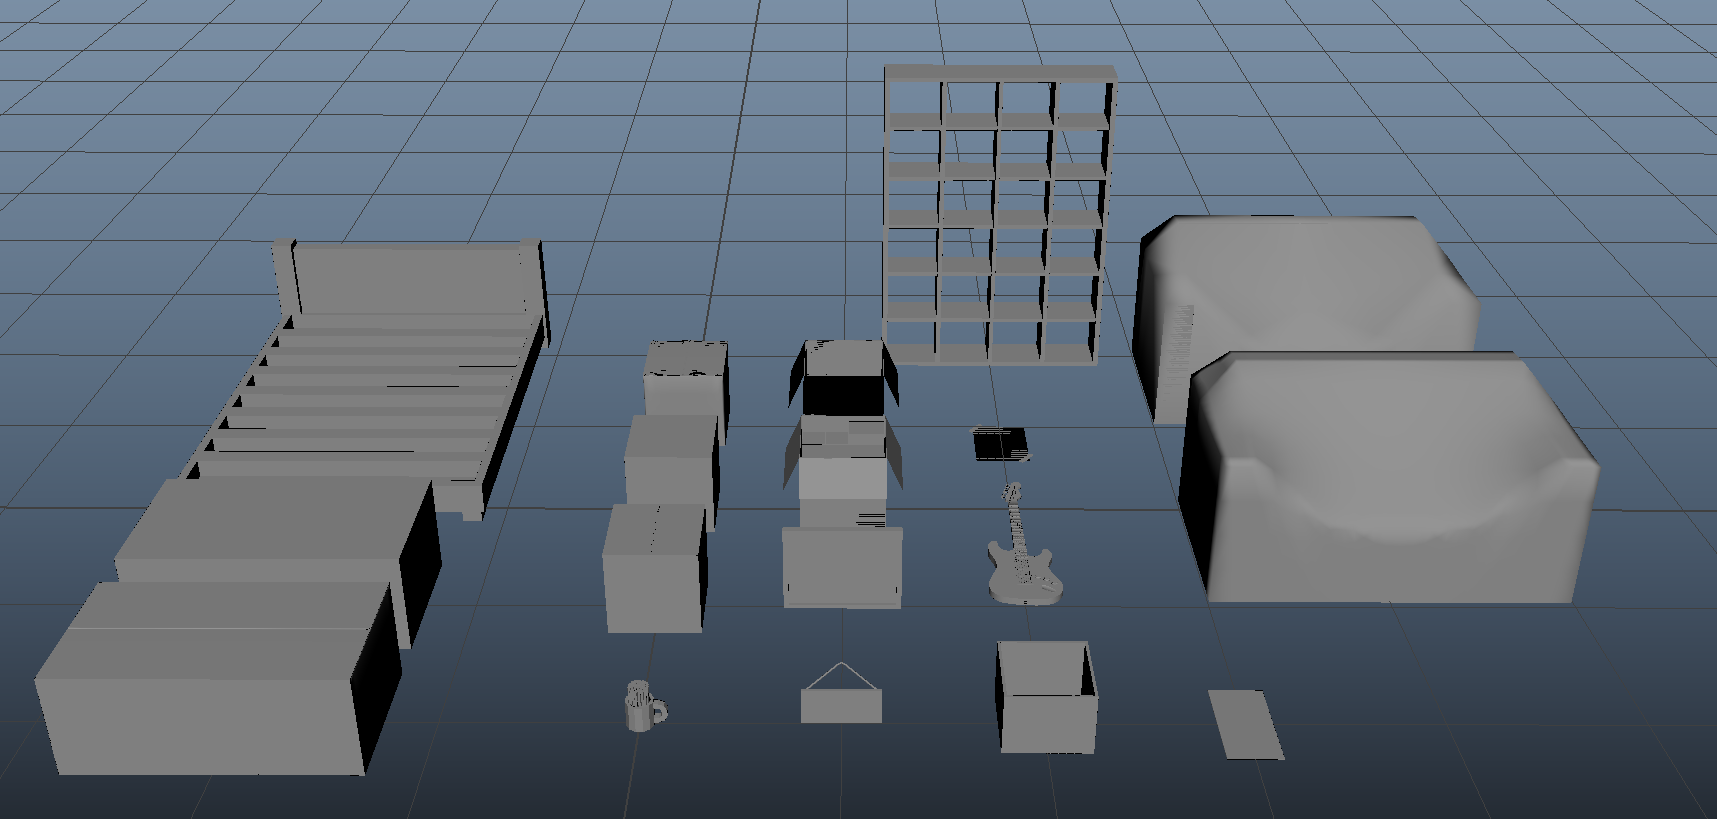Select the electric guitar model
The height and width of the screenshot is (819, 1717).
tap(1024, 546)
